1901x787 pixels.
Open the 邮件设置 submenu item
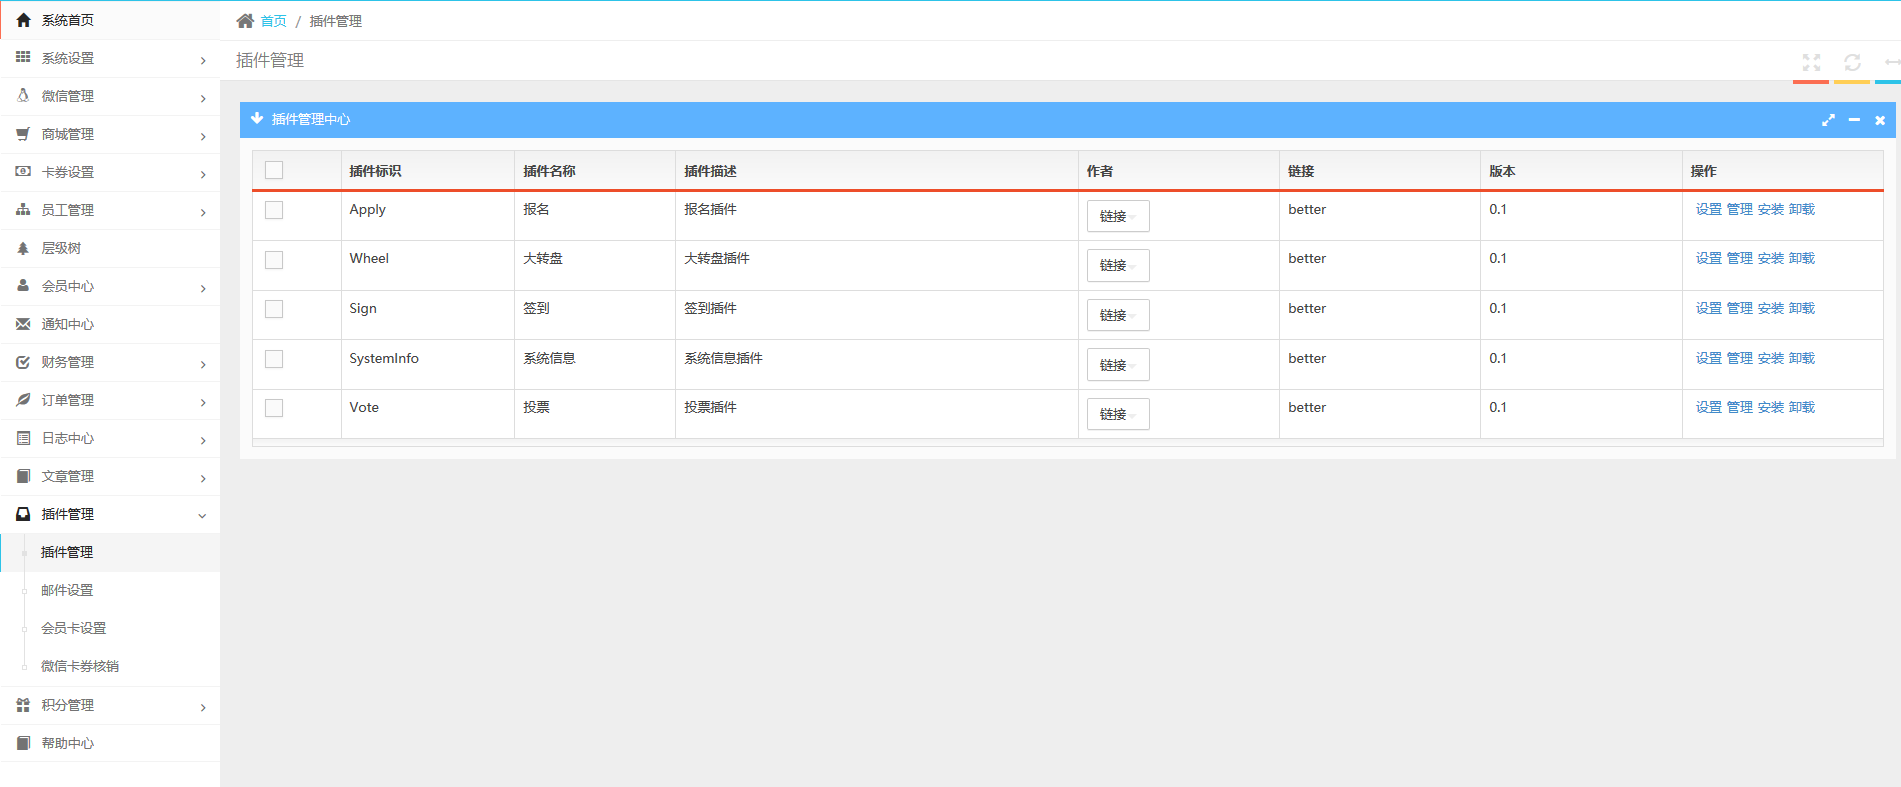coord(67,591)
